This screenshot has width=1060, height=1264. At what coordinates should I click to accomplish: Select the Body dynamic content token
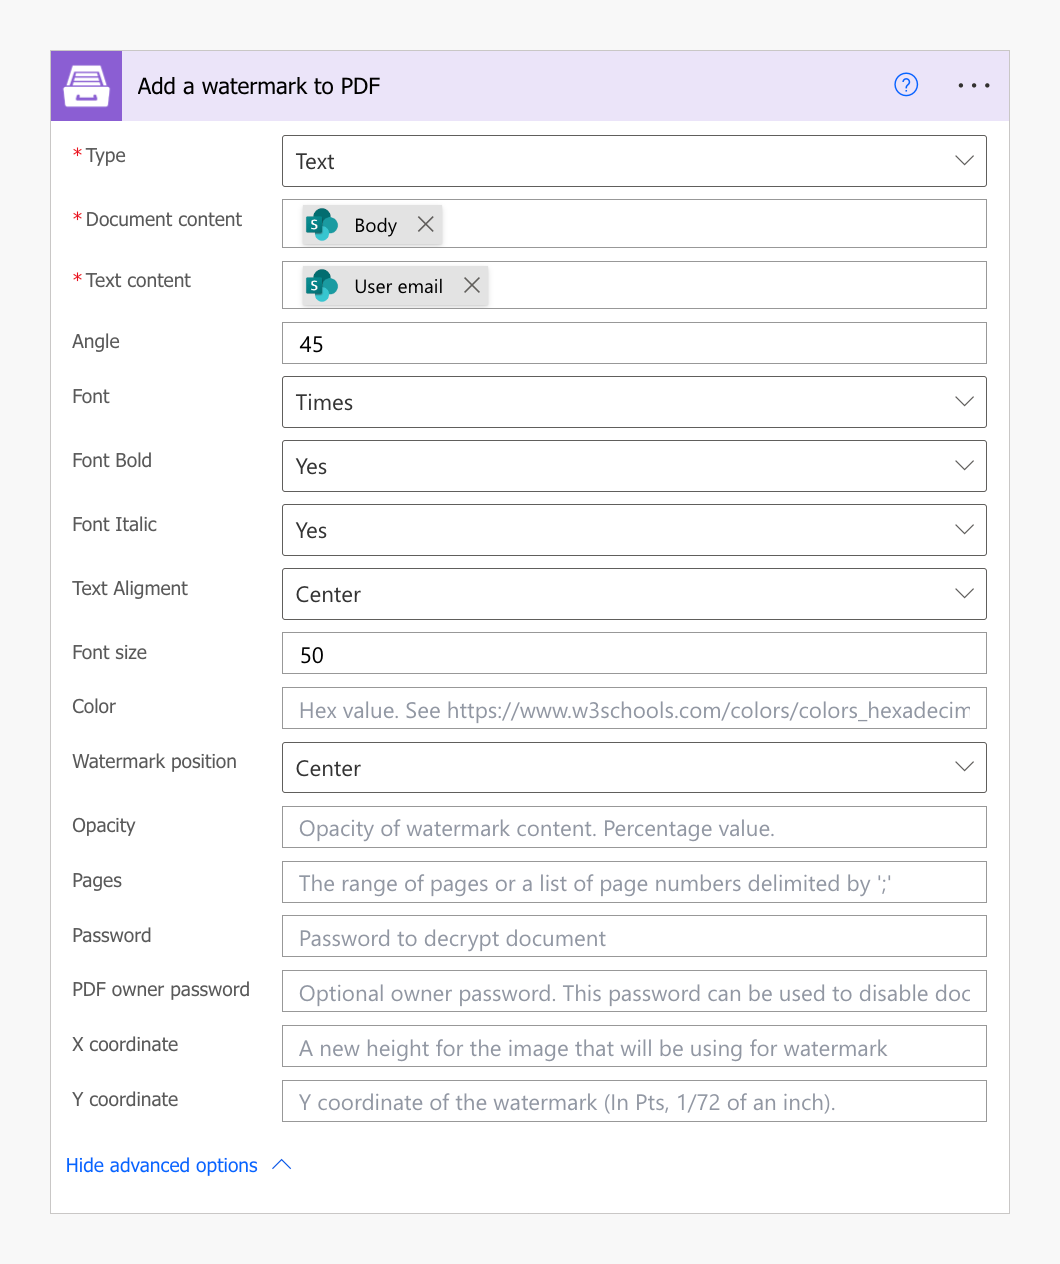click(x=374, y=224)
